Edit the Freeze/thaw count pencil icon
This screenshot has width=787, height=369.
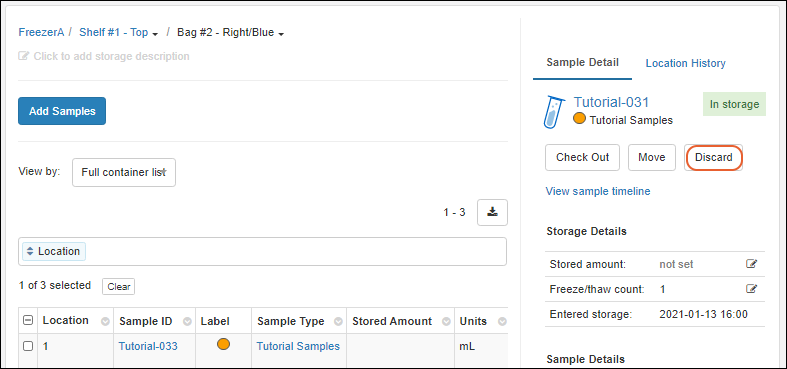[751, 289]
